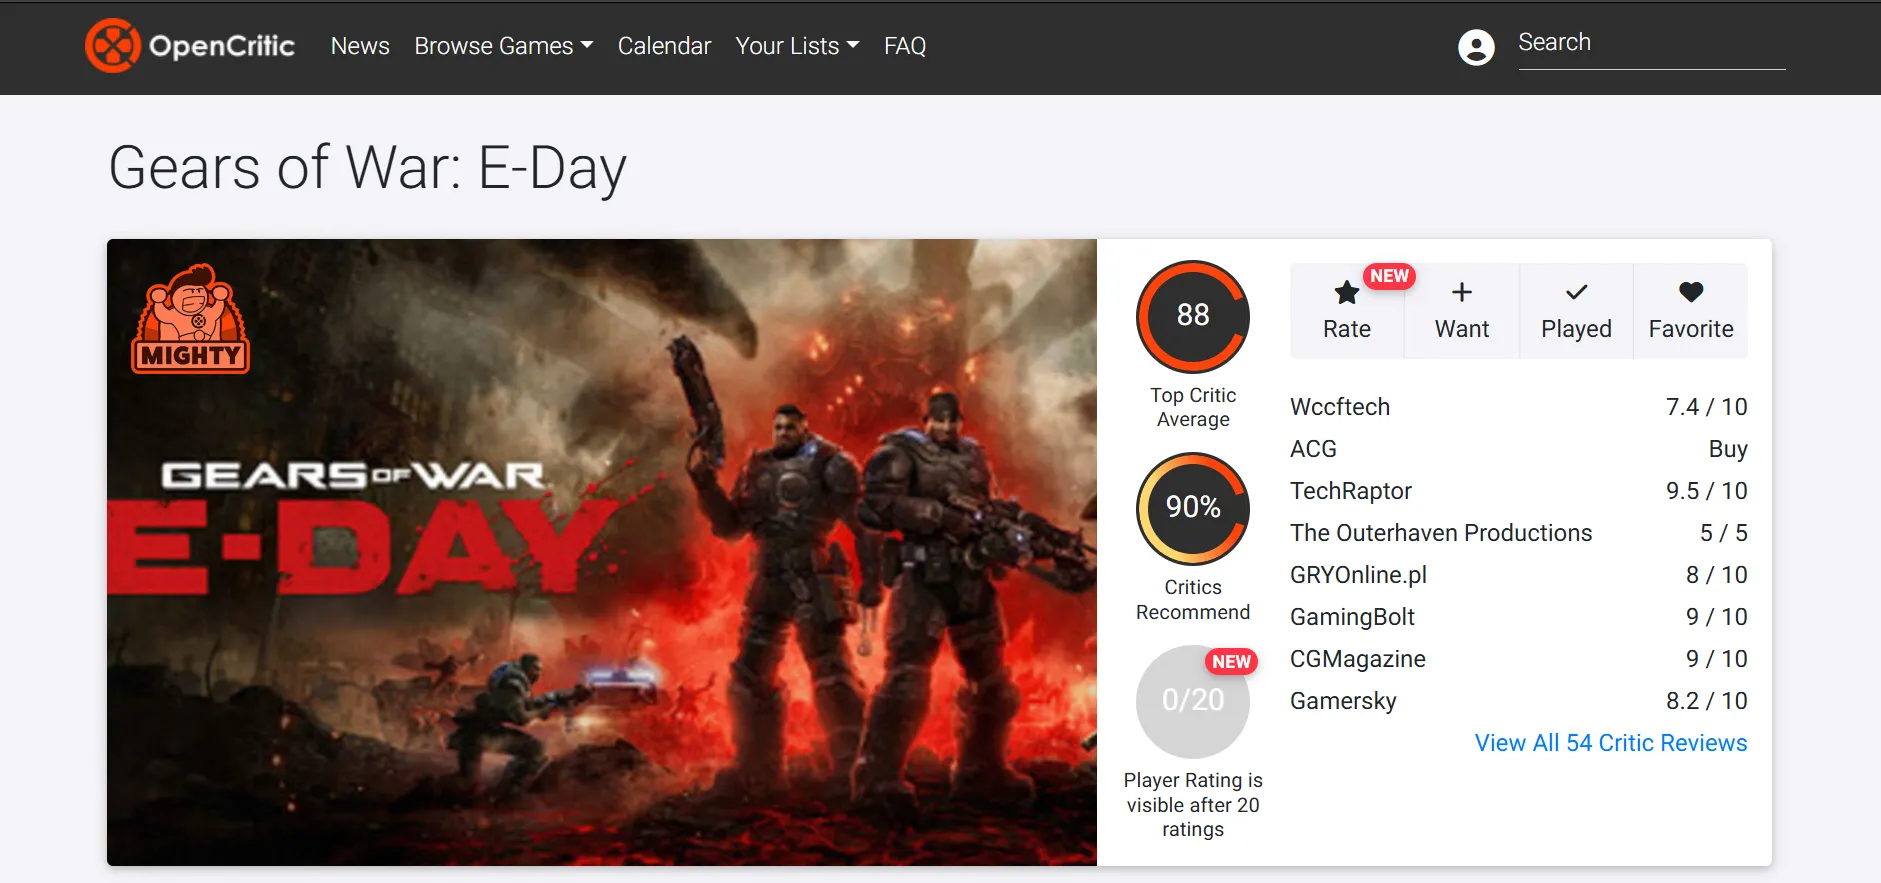1881x883 pixels.
Task: Expand the Your Lists dropdown
Action: click(797, 46)
